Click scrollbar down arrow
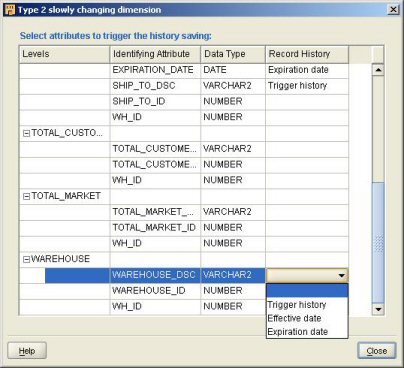This screenshot has height=368, width=404. point(378,309)
